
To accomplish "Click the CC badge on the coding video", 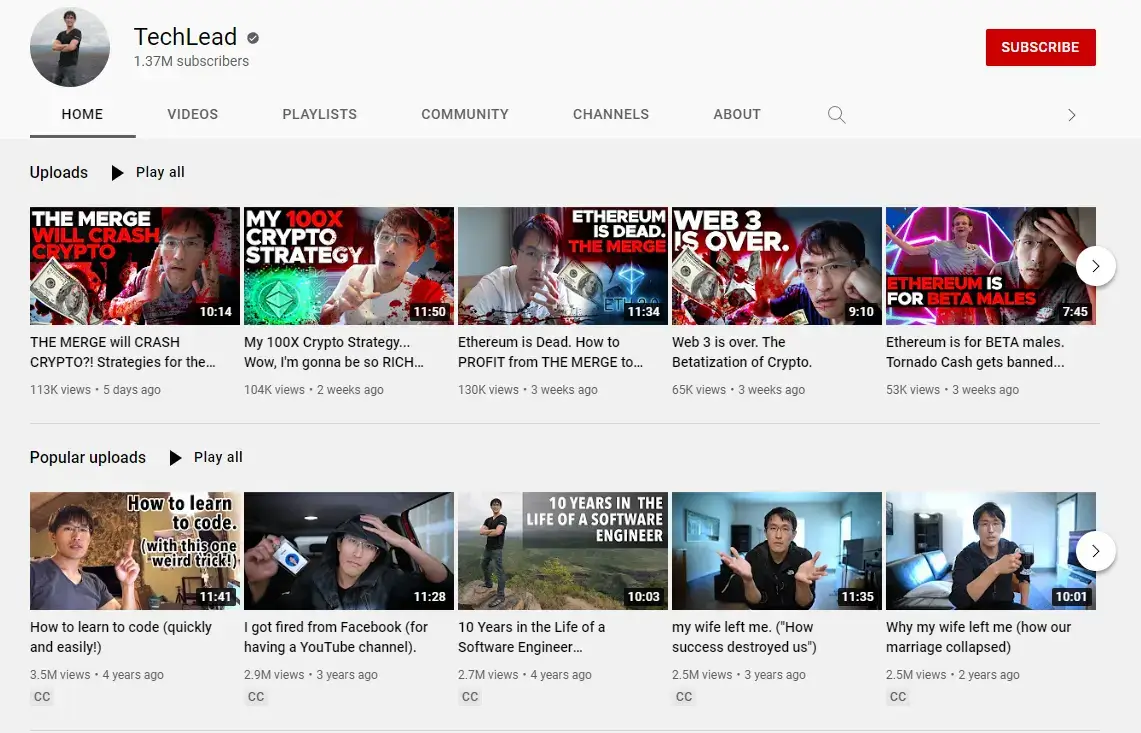I will pos(41,696).
